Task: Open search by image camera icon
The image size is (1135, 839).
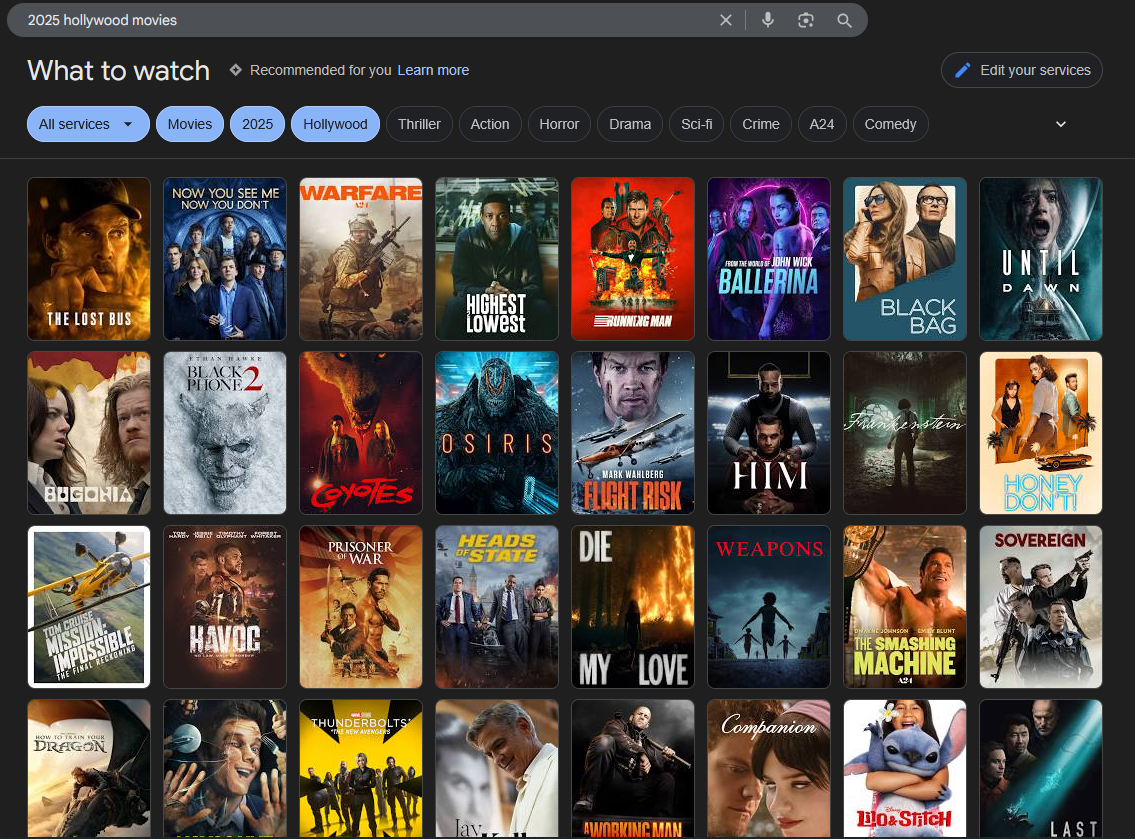Action: tap(806, 20)
